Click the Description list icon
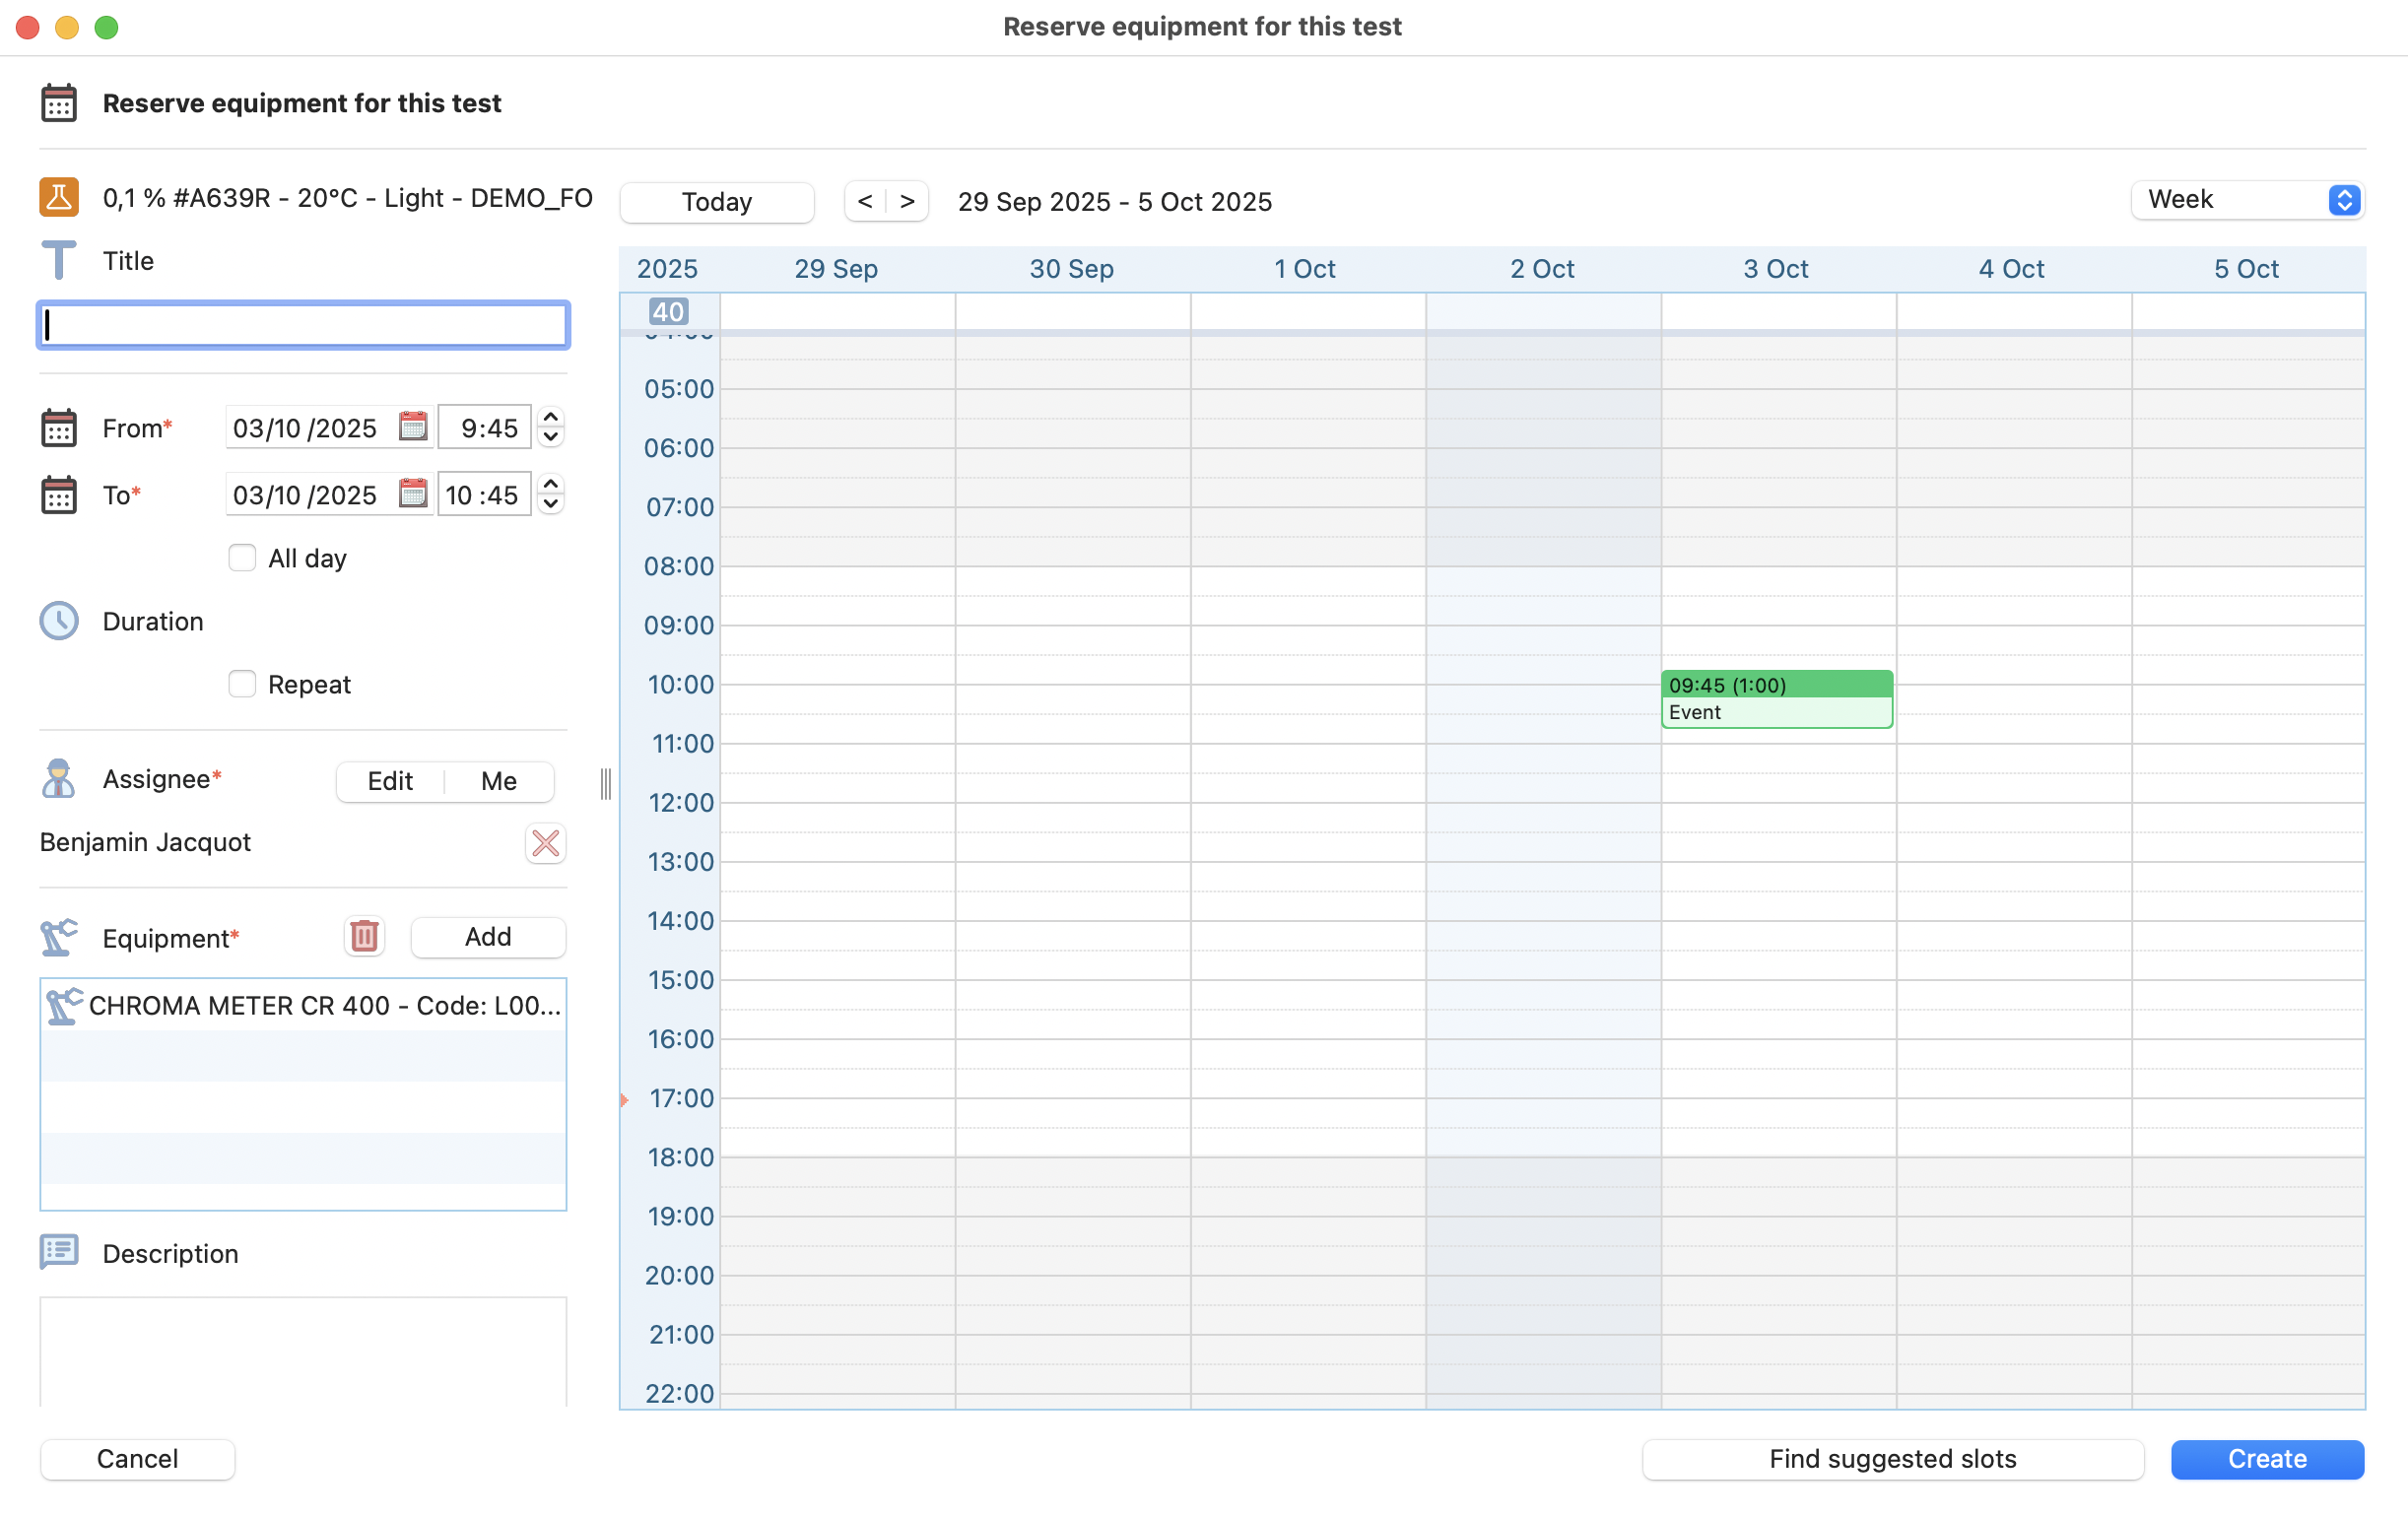This screenshot has height=1517, width=2408. pyautogui.click(x=59, y=1252)
